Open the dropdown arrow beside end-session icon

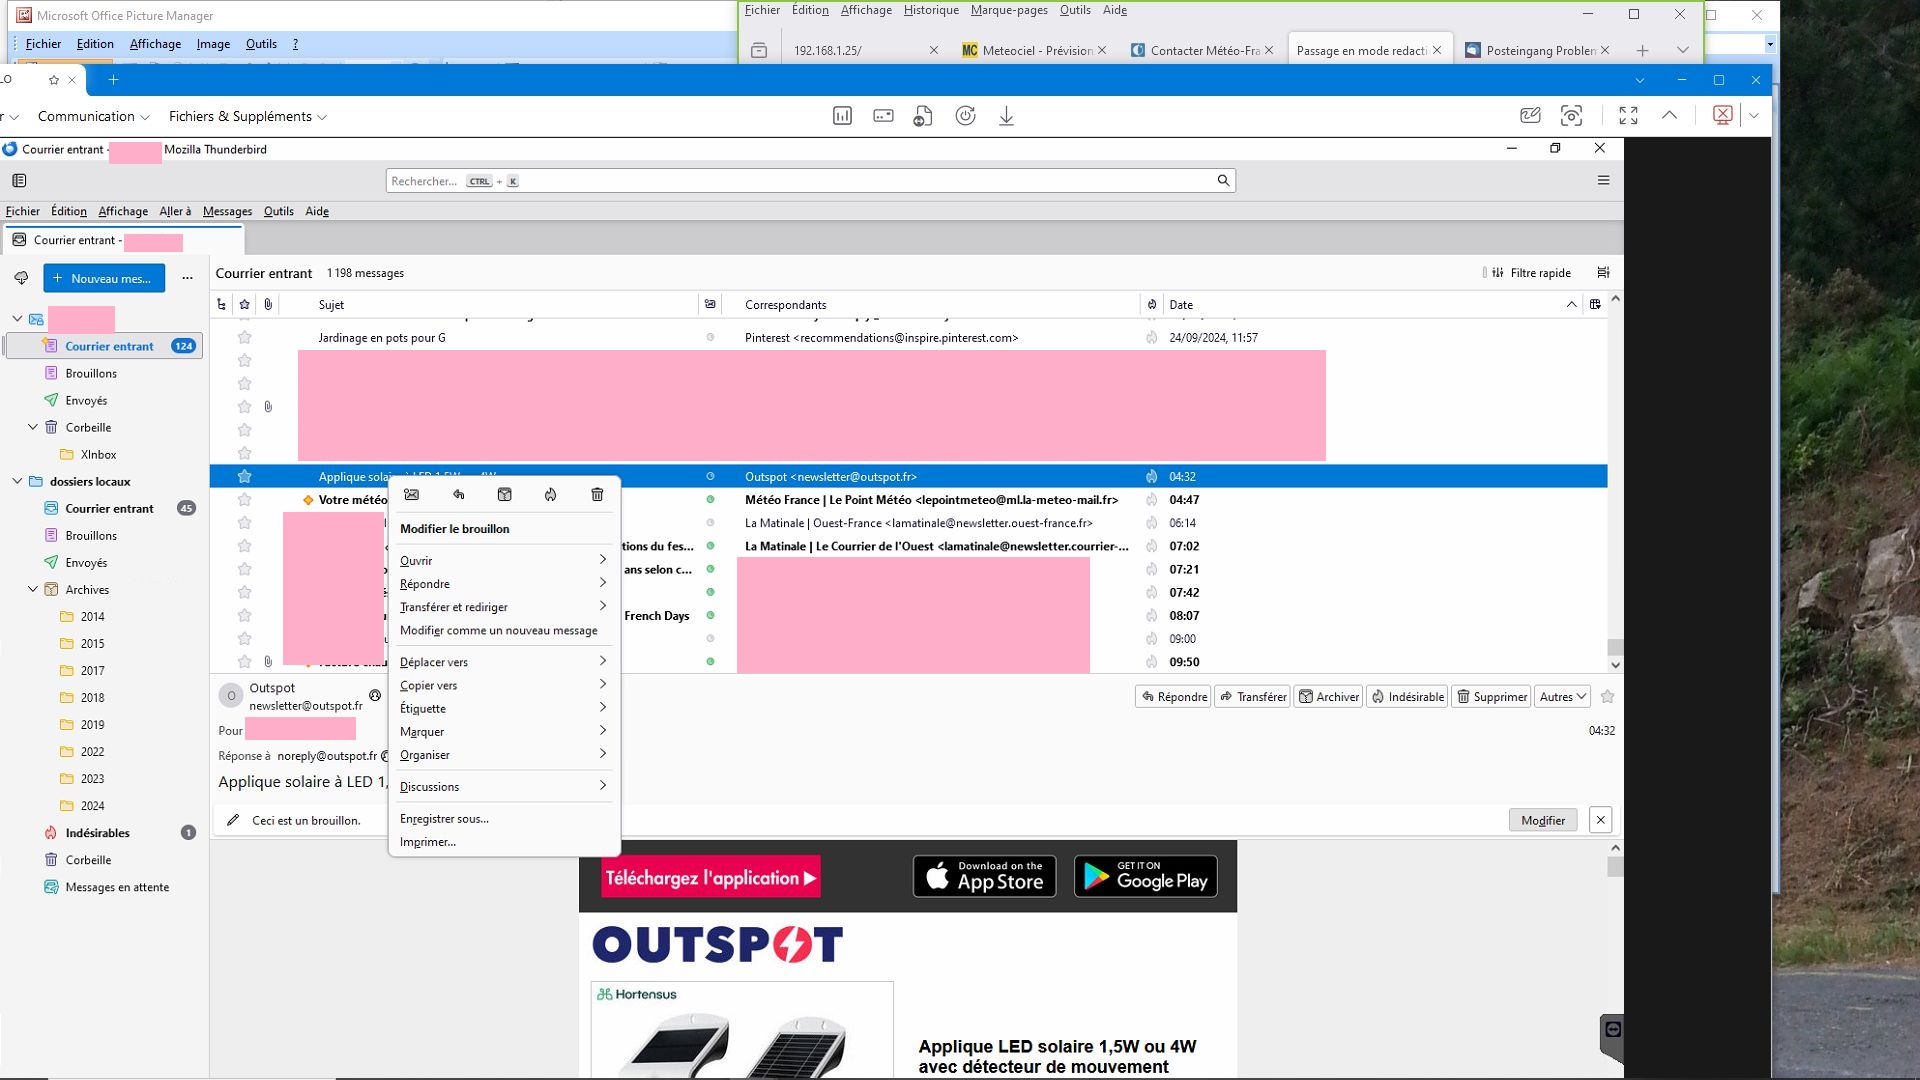(1753, 116)
